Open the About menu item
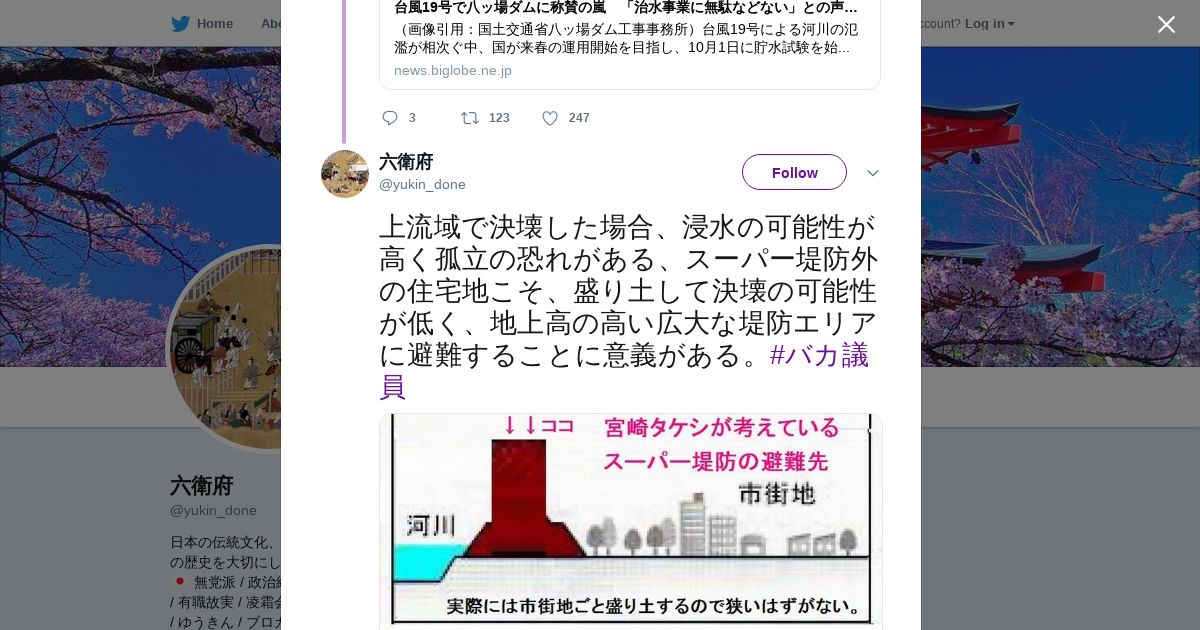This screenshot has height=630, width=1200. (271, 23)
